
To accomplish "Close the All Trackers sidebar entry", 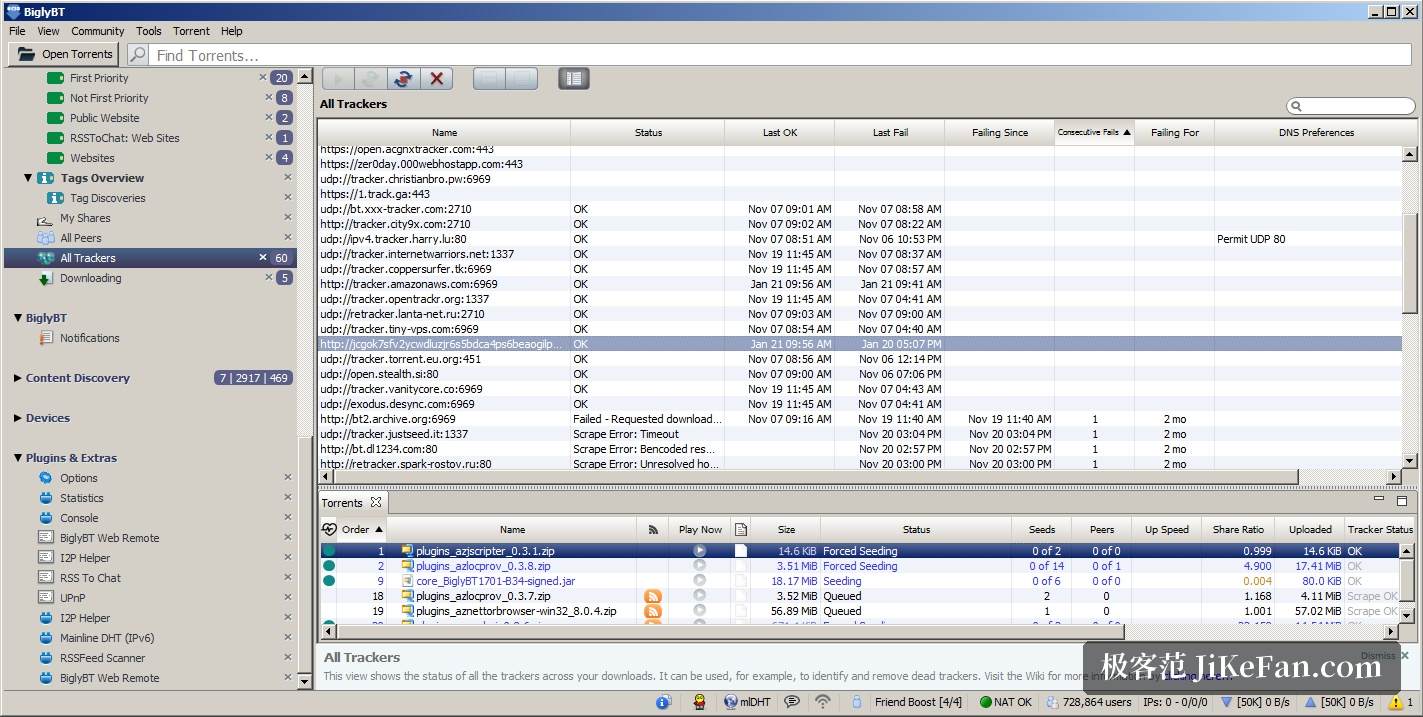I will pos(264,257).
